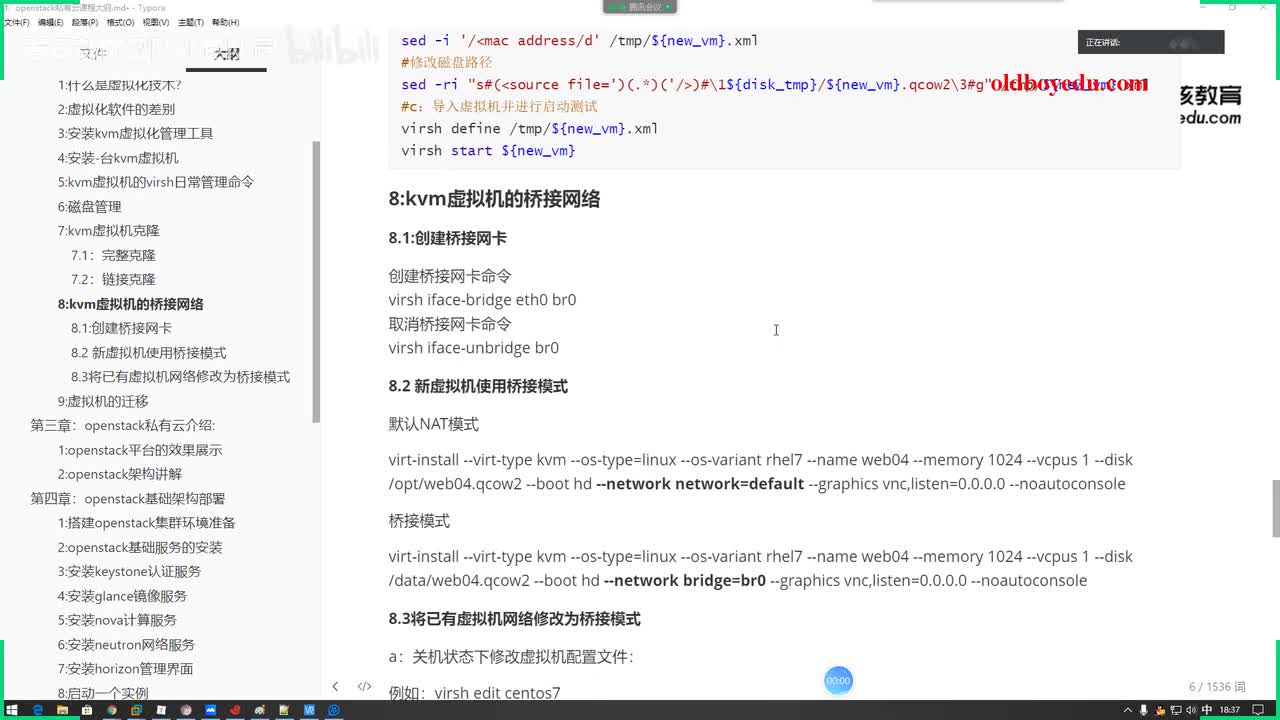
Task: Open the 文件(F) menu
Action: [15, 22]
